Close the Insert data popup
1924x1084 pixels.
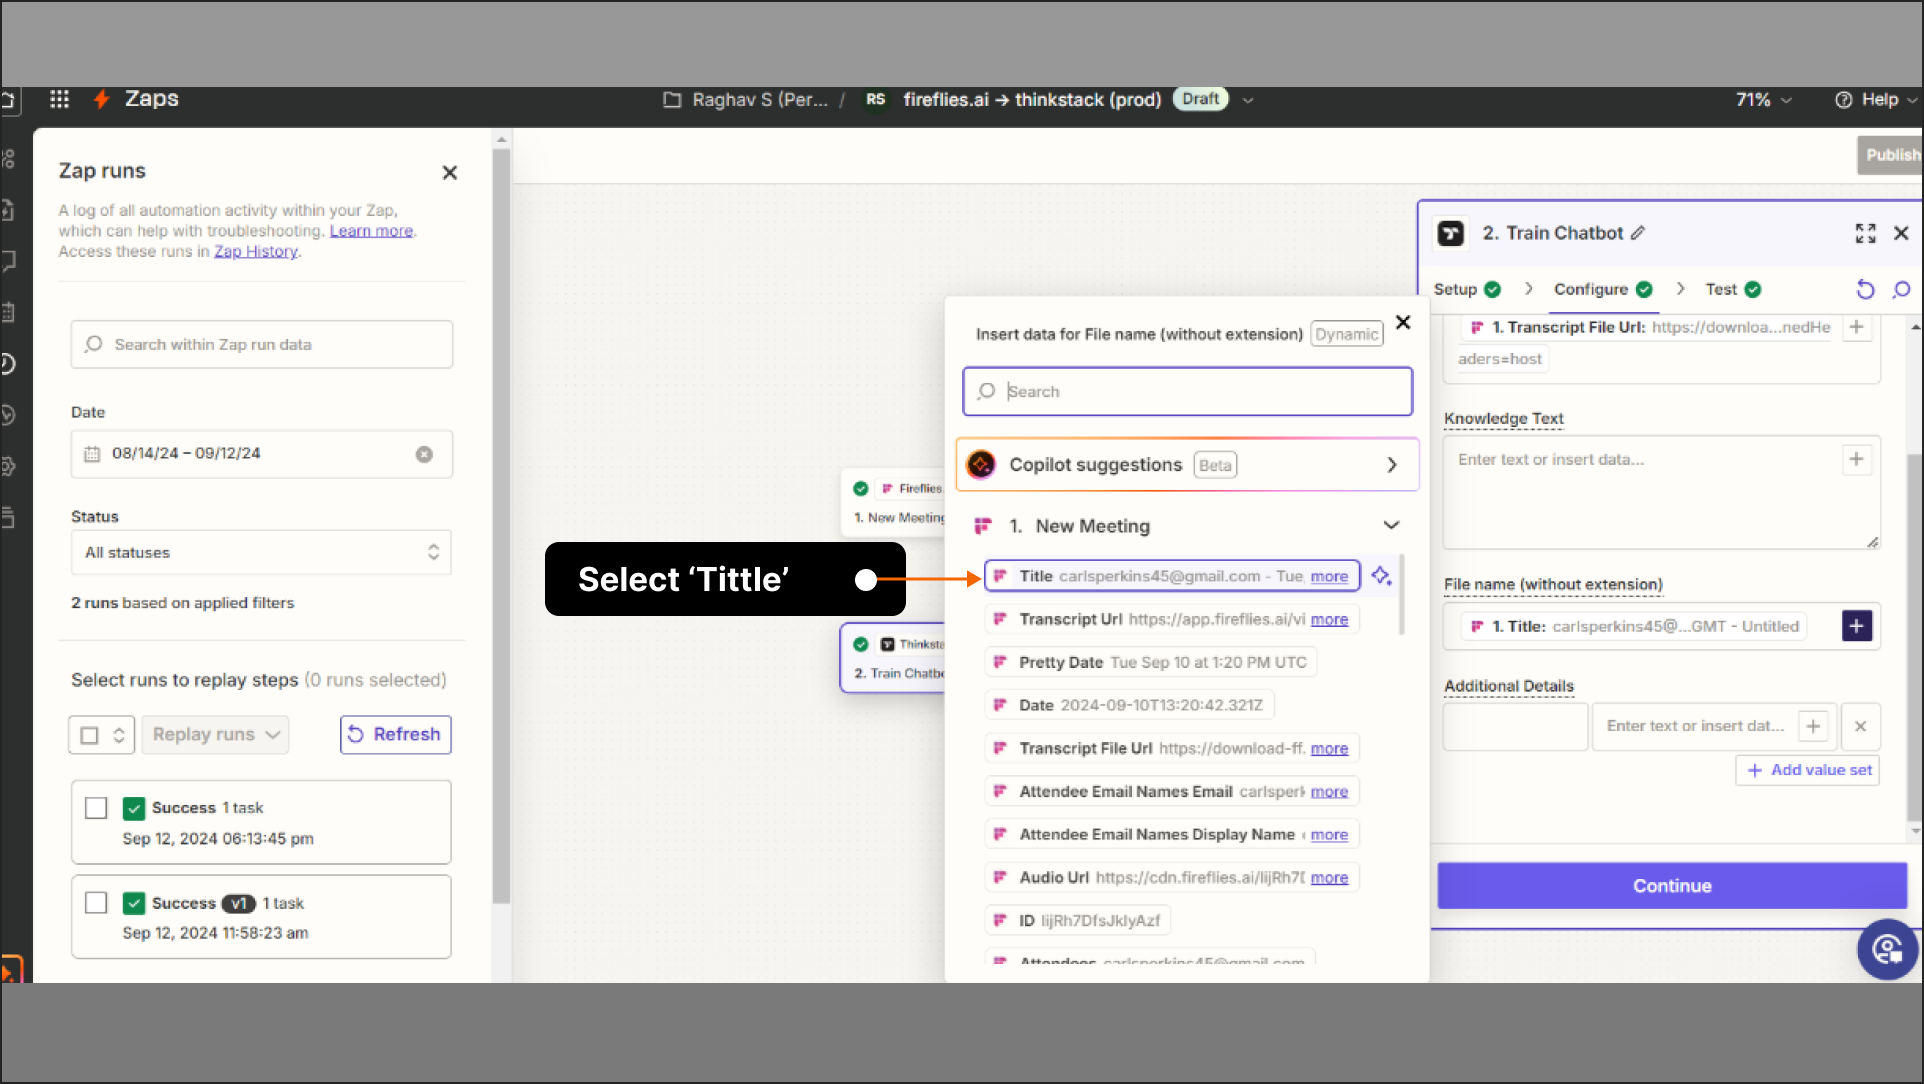click(1403, 322)
